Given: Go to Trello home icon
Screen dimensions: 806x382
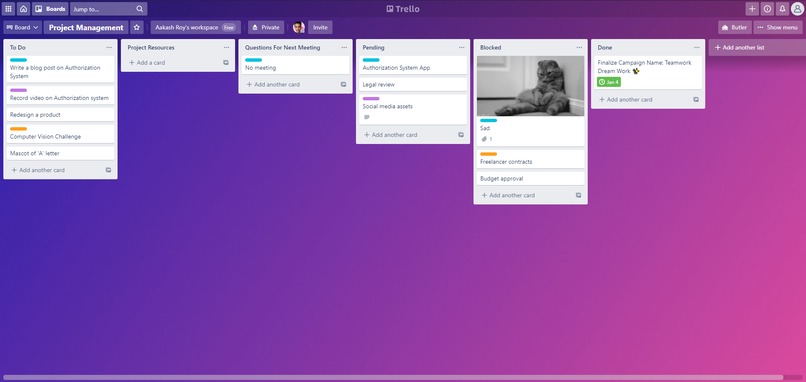Looking at the screenshot, I should [x=24, y=9].
